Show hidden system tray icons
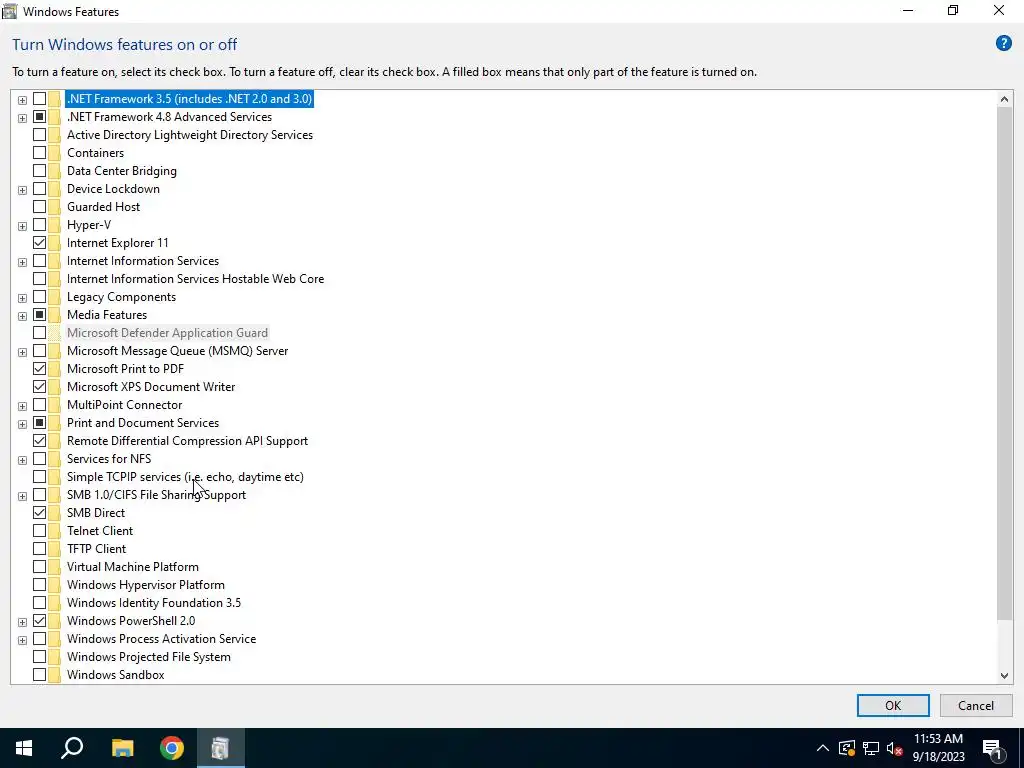This screenshot has height=768, width=1024. [823, 748]
